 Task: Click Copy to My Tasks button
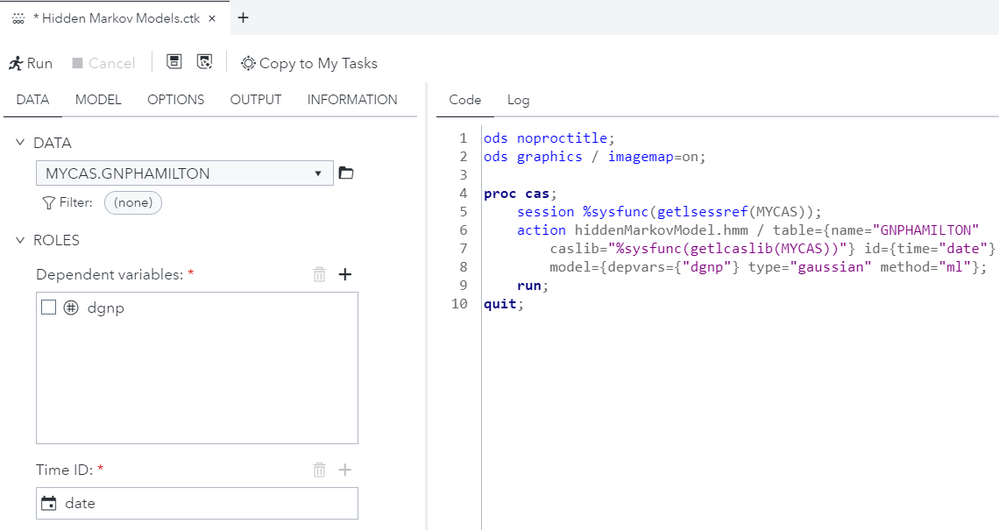pos(308,63)
